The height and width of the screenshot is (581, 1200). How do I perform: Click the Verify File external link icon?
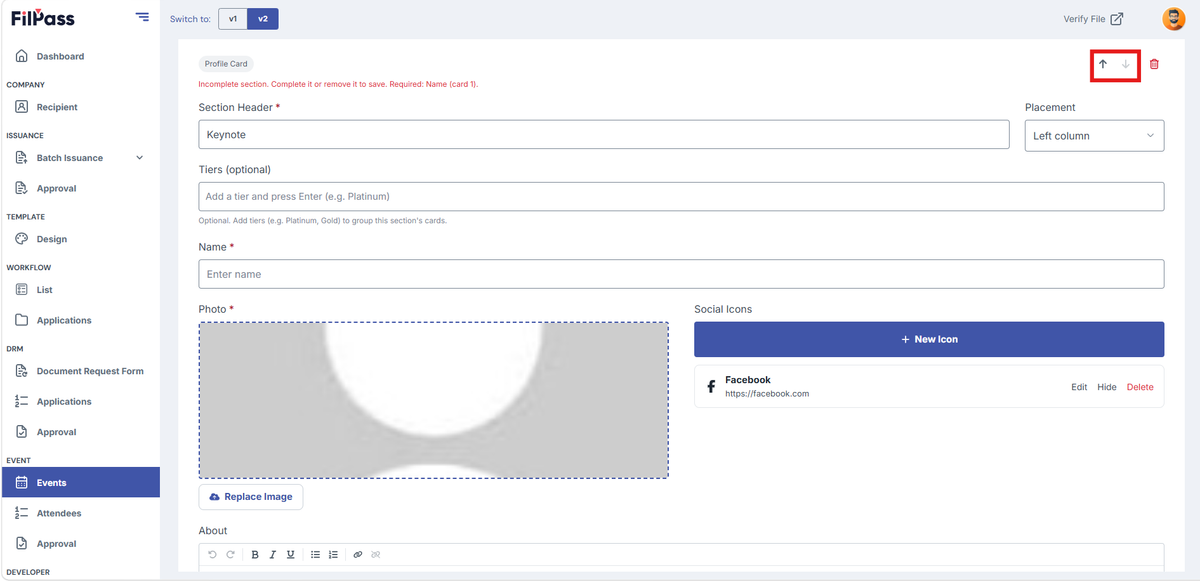[x=1117, y=18]
